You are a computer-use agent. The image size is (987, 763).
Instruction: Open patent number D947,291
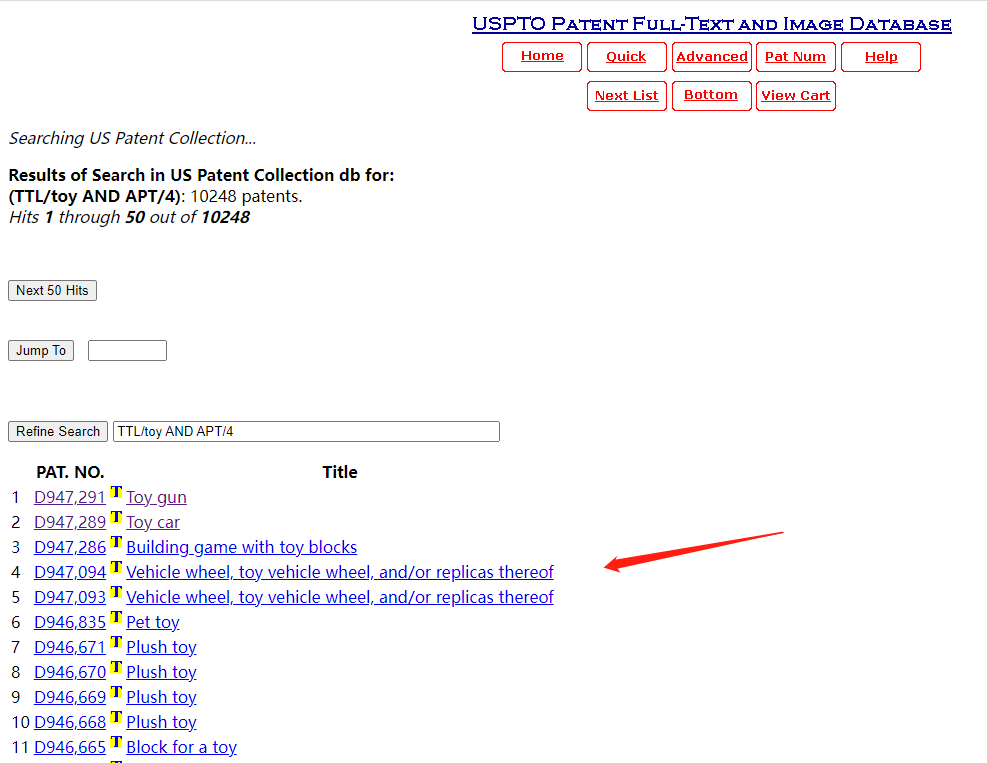coord(70,497)
